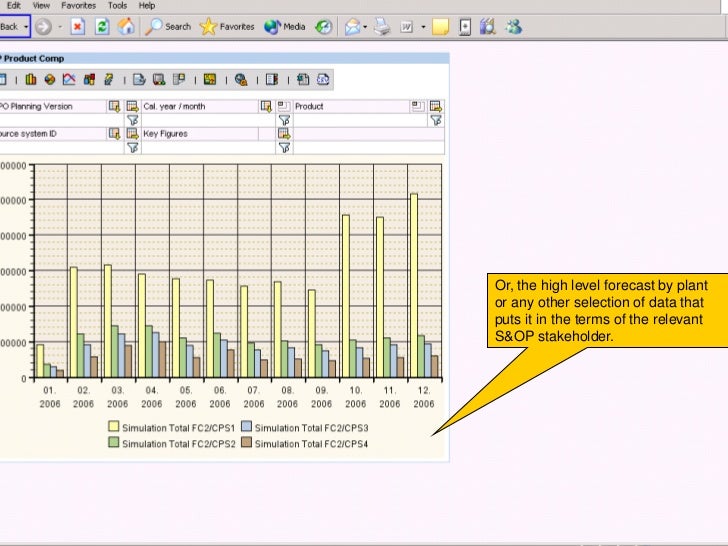The image size is (728, 546).
Task: Click the table layout icon in report toolbar
Action: point(179,79)
